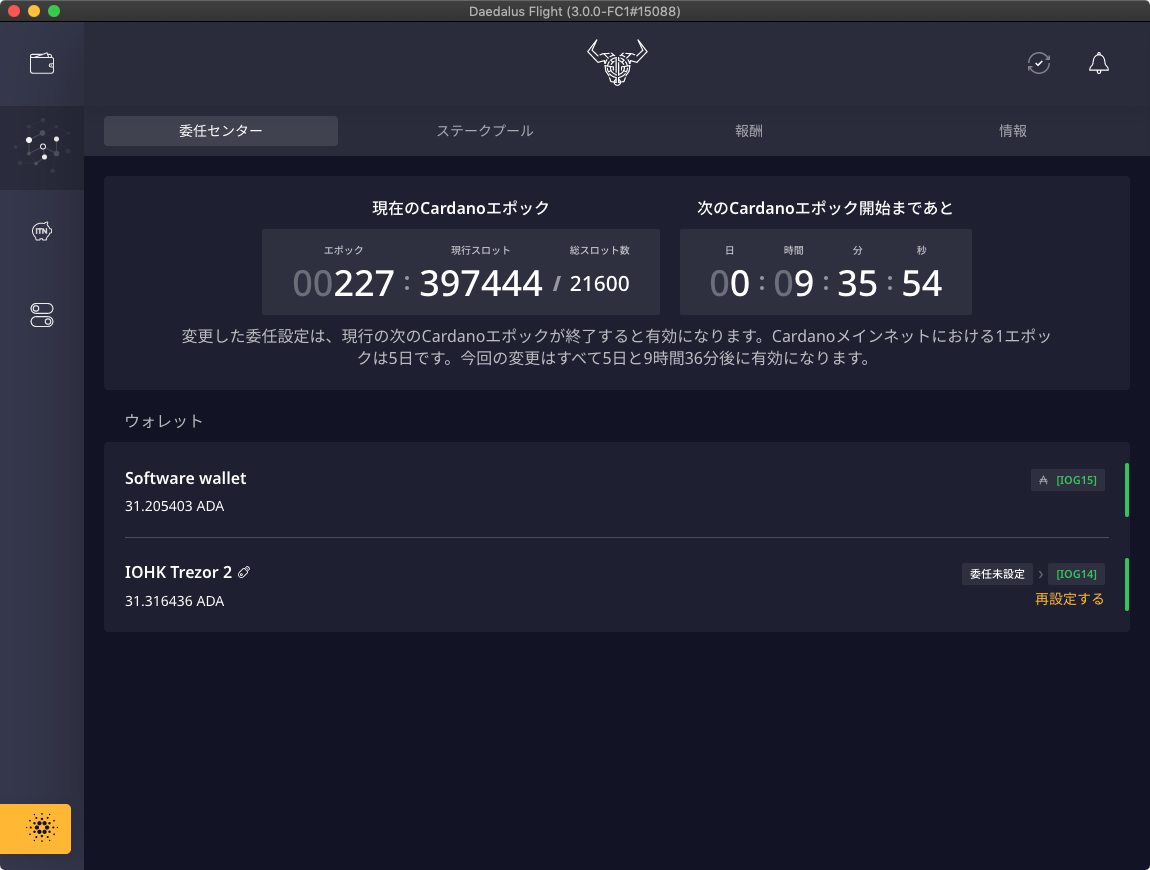The height and width of the screenshot is (870, 1150).
Task: Click the arrow between 委任未設定 and IOG14
Action: click(x=1040, y=574)
